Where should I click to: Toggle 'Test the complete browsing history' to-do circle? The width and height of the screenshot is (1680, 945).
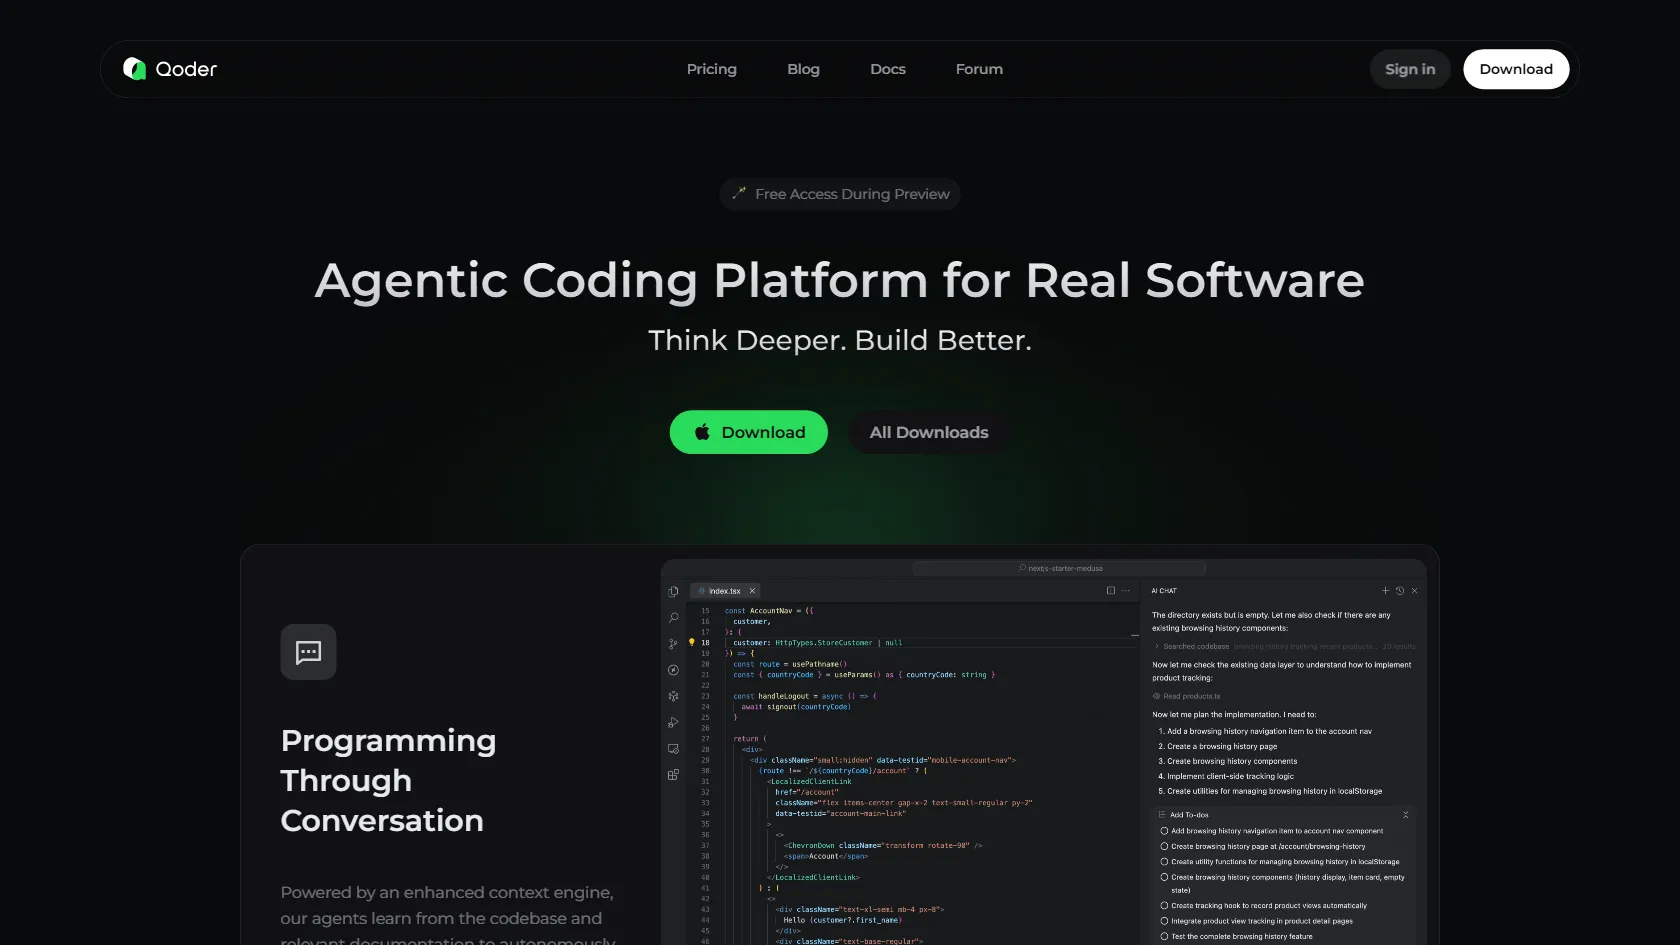coord(1164,937)
